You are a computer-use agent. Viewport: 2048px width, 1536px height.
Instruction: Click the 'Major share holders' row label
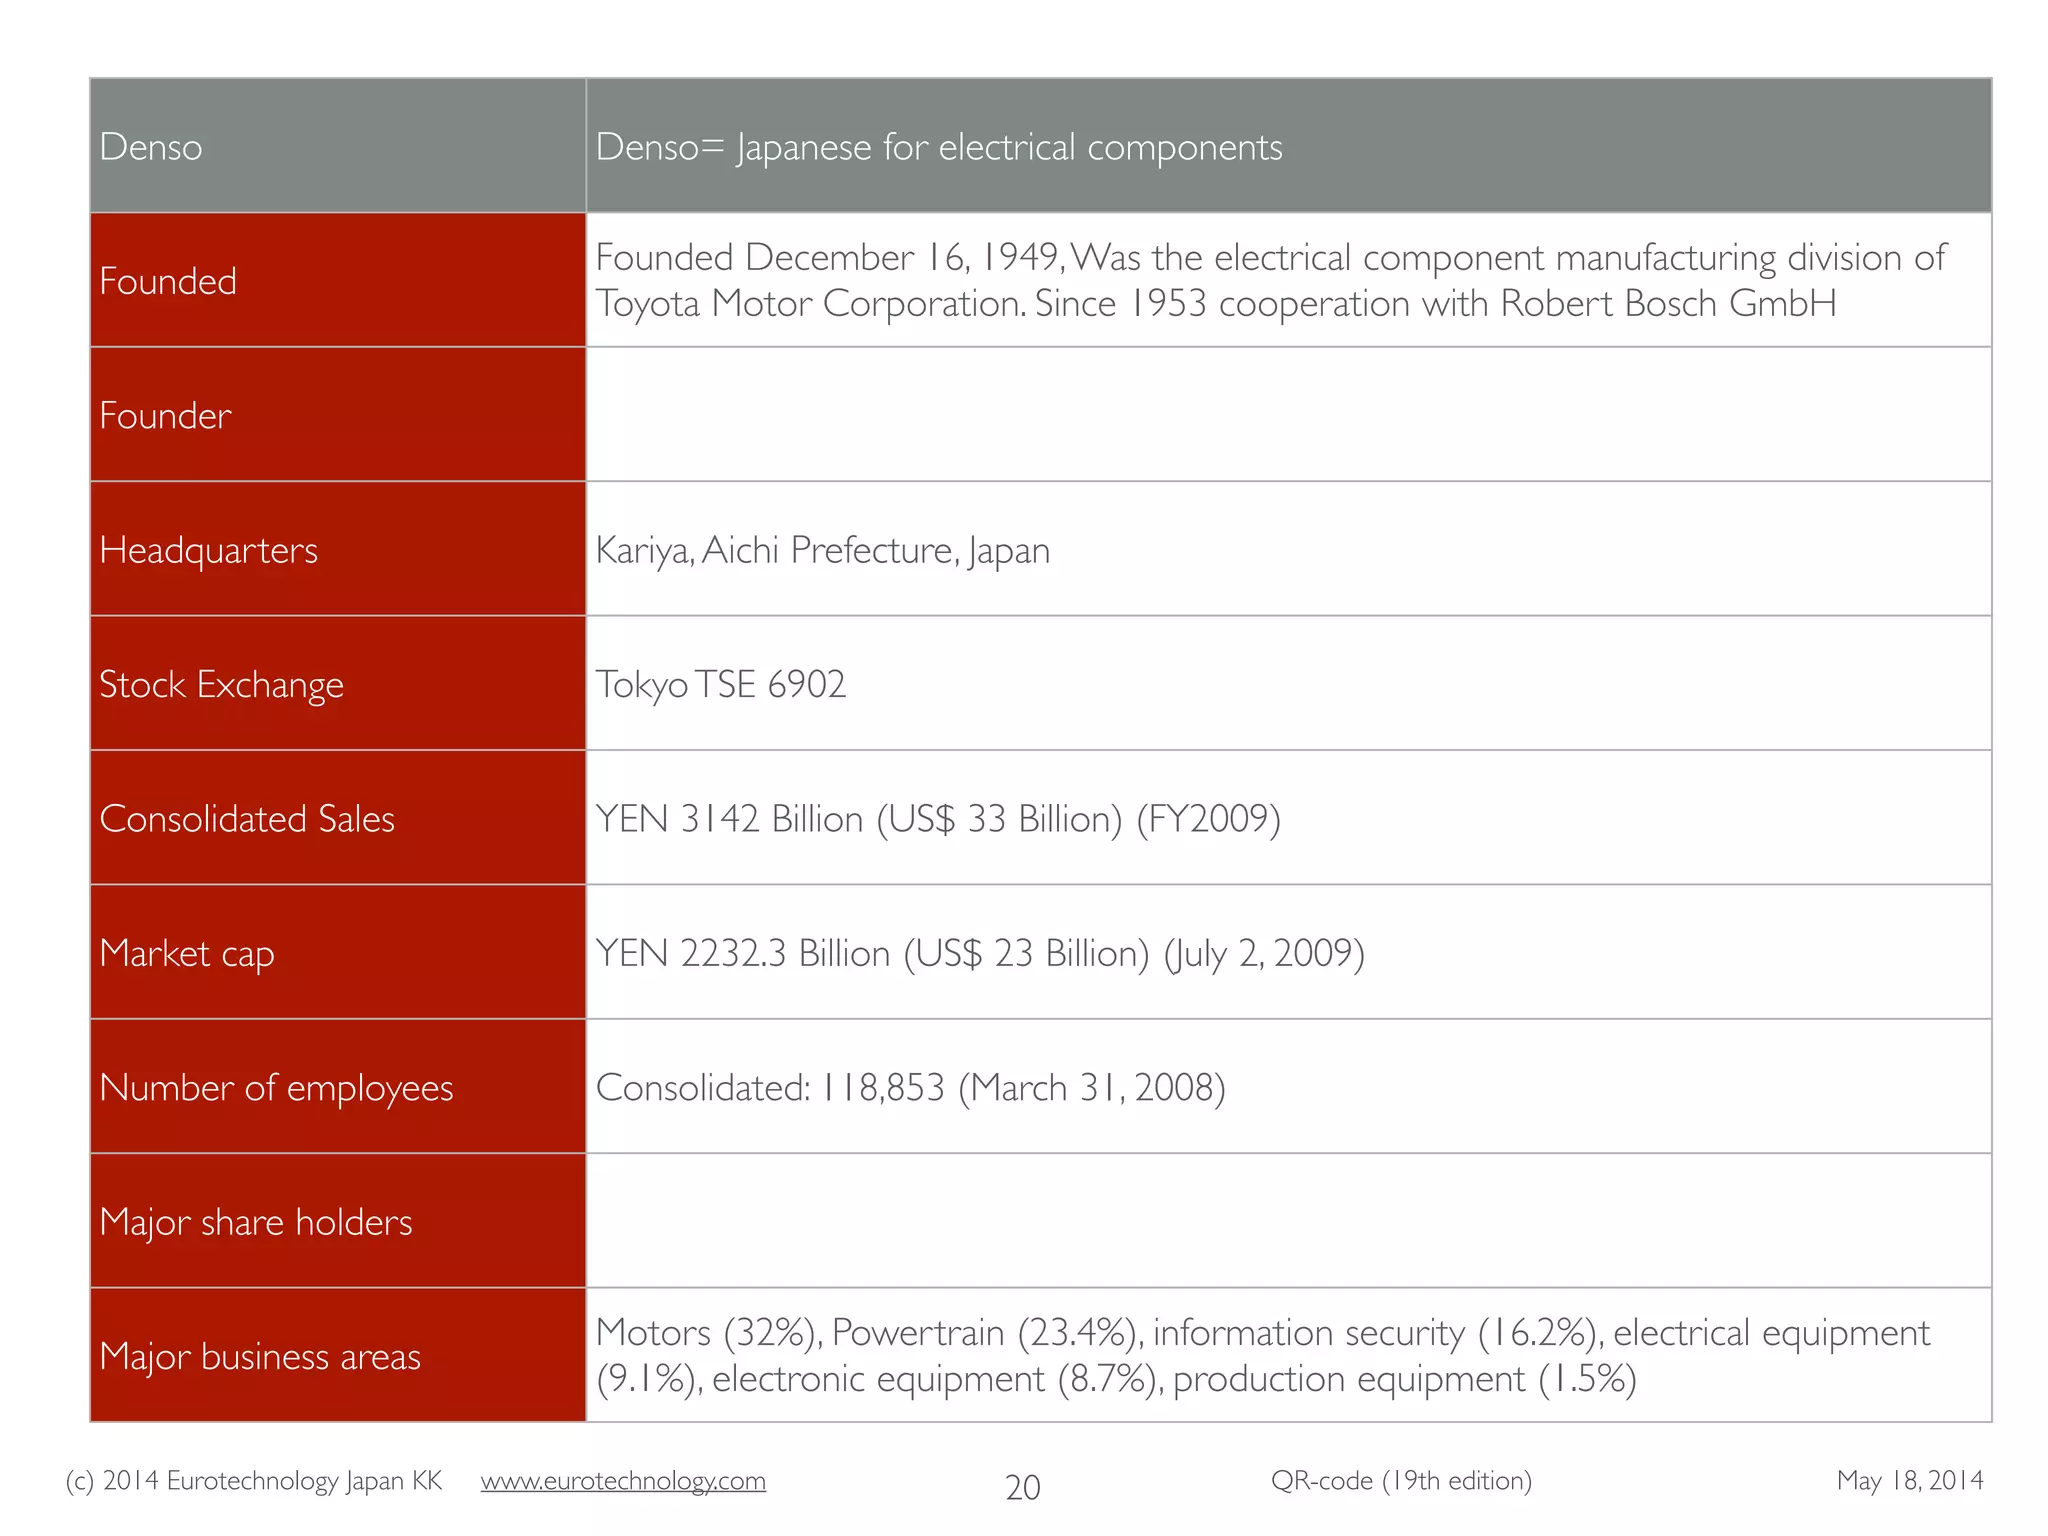coord(338,1221)
